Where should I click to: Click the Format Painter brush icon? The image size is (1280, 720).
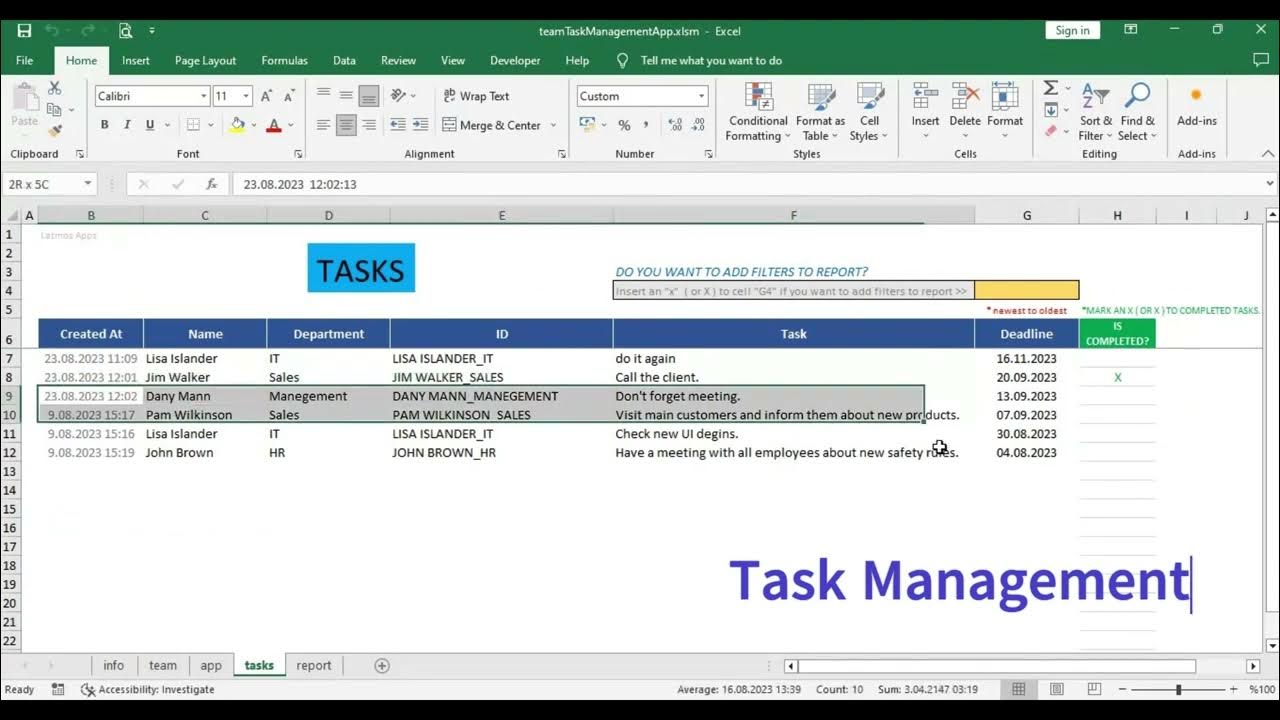click(55, 130)
